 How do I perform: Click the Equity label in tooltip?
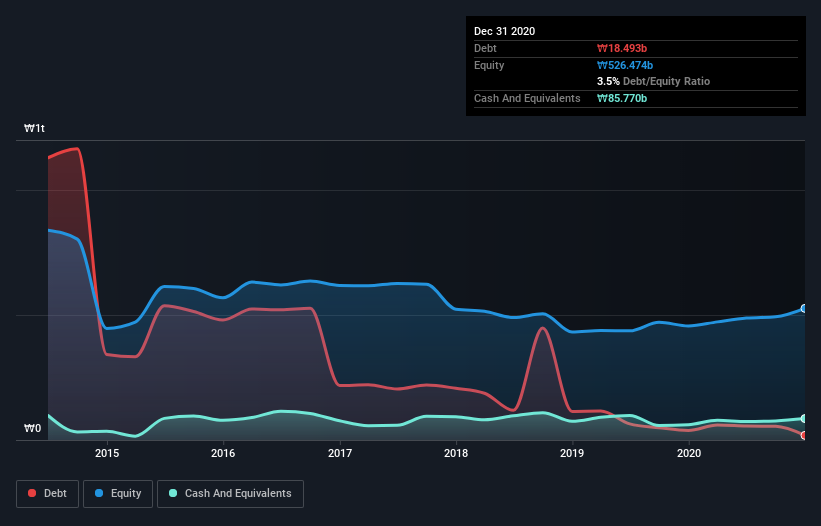tap(489, 65)
